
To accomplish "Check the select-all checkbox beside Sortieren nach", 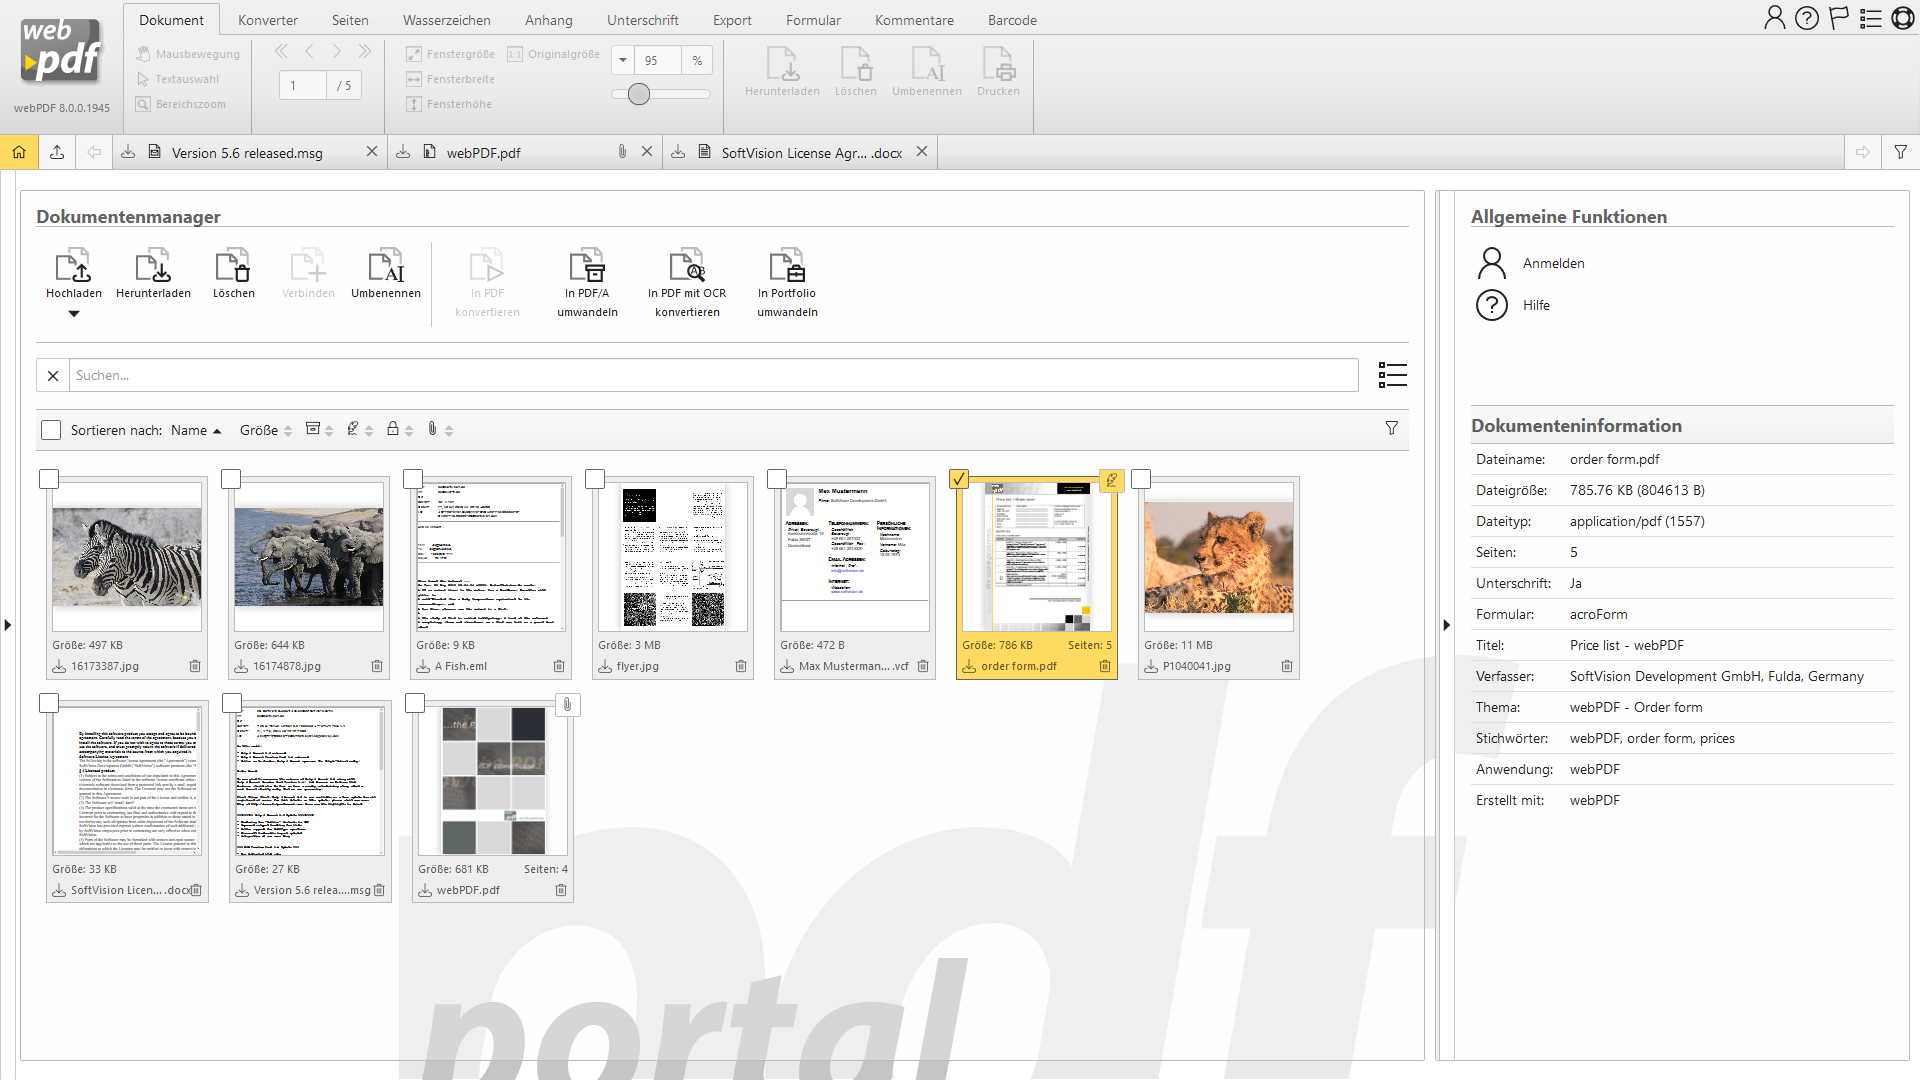I will point(51,430).
